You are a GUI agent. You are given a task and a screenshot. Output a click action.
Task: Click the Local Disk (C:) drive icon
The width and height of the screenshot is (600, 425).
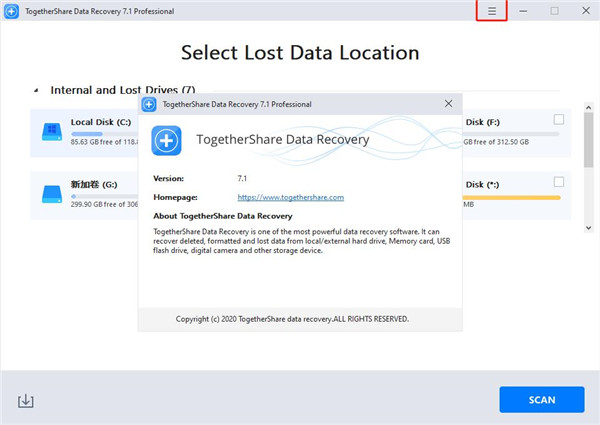(49, 131)
